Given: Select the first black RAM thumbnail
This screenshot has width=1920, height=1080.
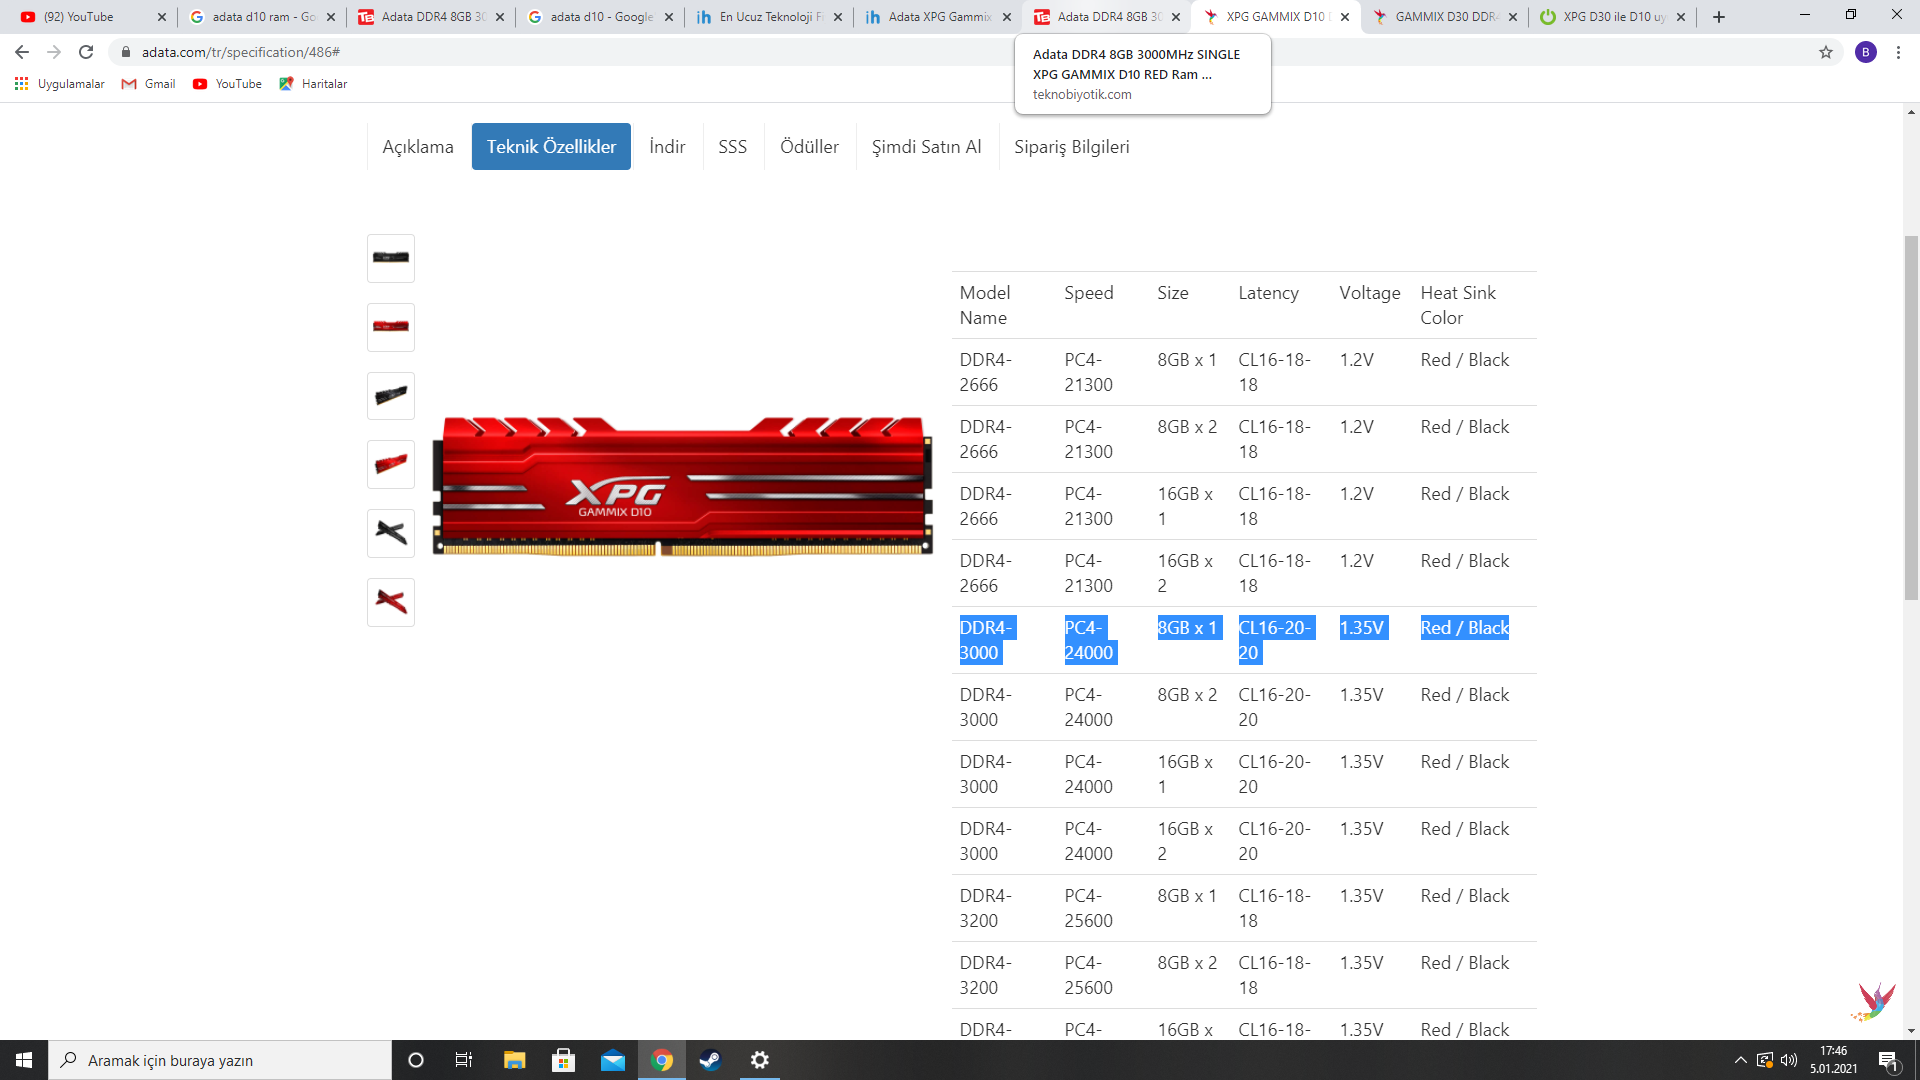Looking at the screenshot, I should [390, 258].
